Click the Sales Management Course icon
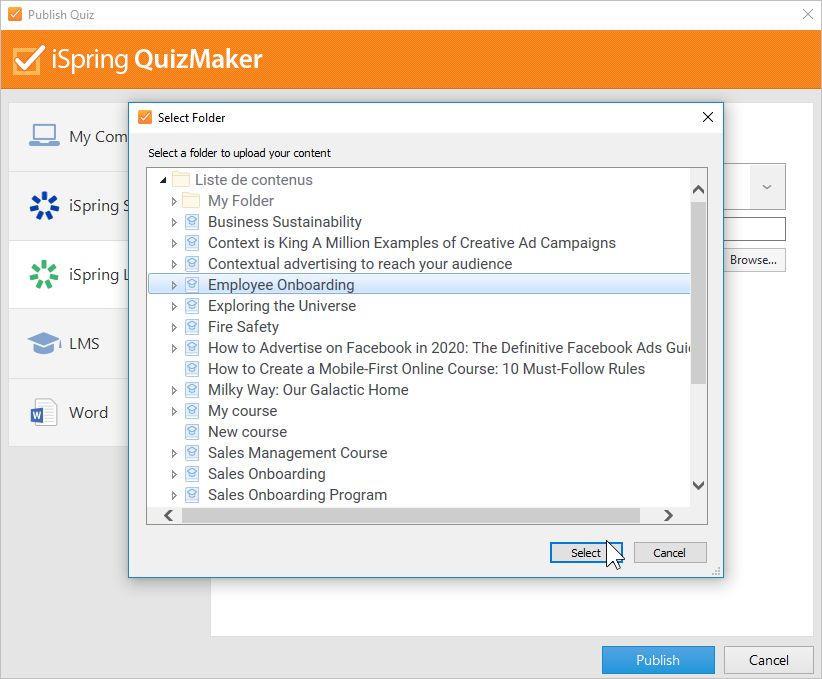Viewport: 822px width, 679px height. (x=192, y=452)
